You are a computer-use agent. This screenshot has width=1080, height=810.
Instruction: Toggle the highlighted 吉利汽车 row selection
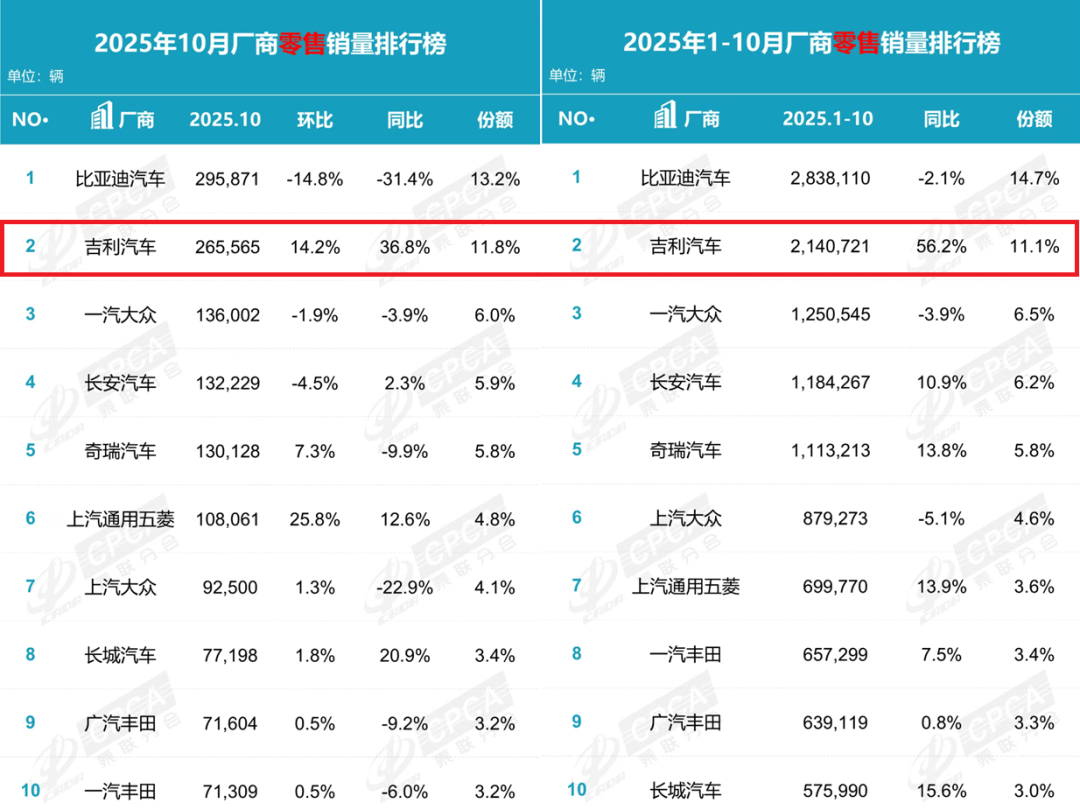[270, 247]
